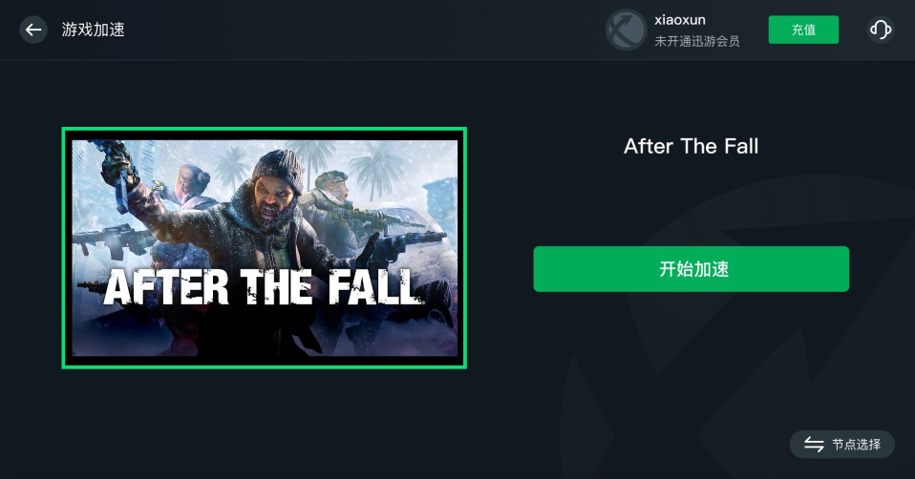This screenshot has width=915, height=479.
Task: Click the green selection border of the game card
Action: click(x=264, y=130)
